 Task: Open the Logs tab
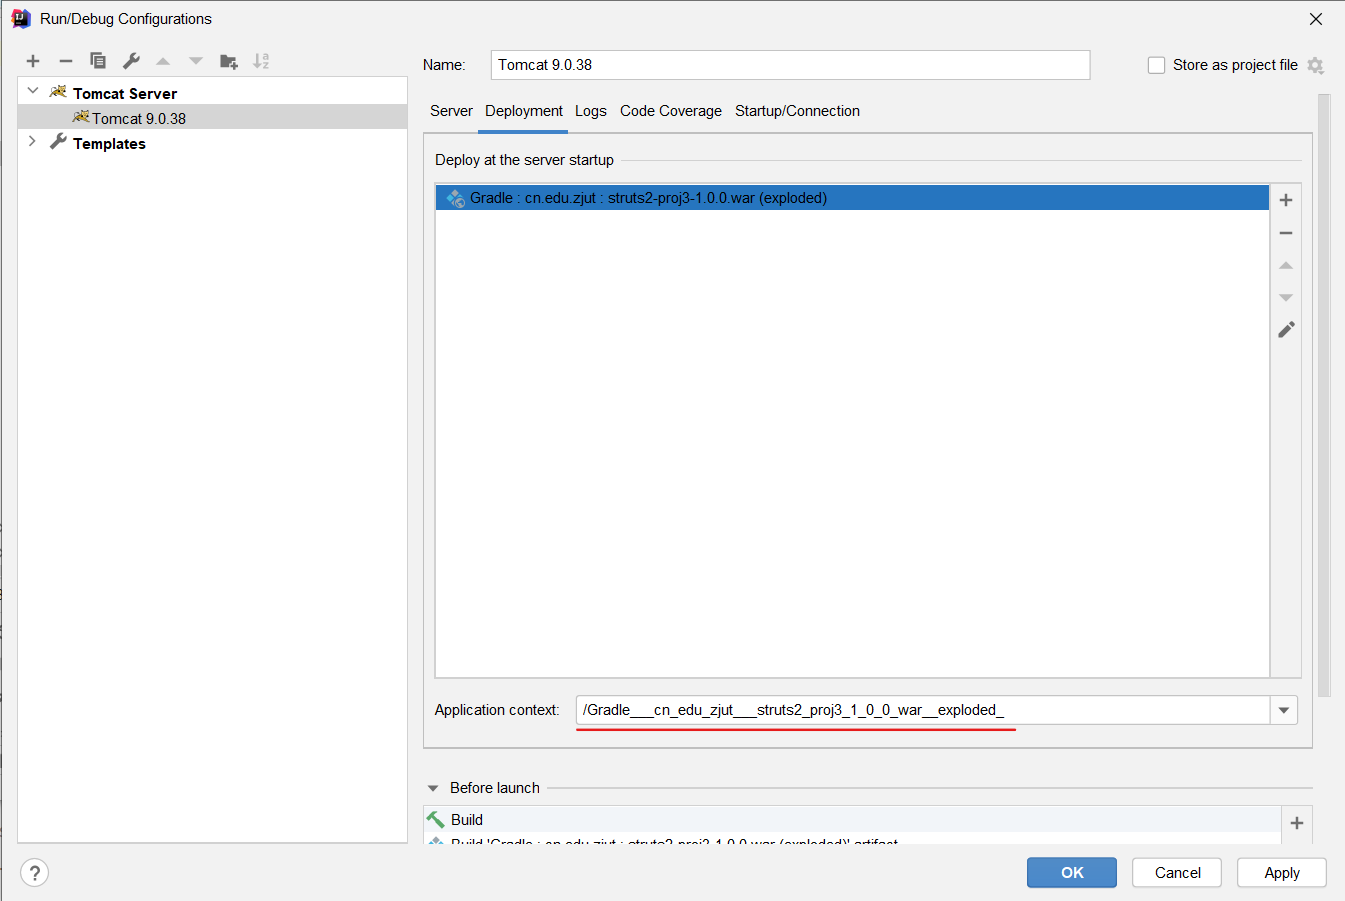(x=591, y=111)
